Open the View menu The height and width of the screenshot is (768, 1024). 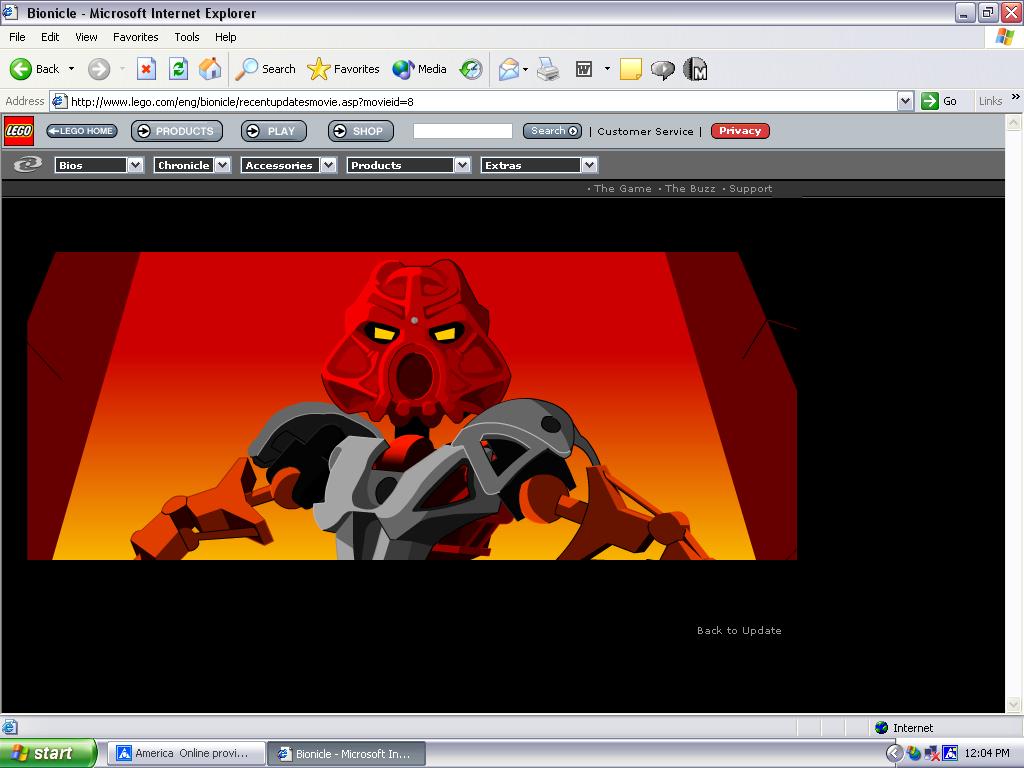point(86,37)
